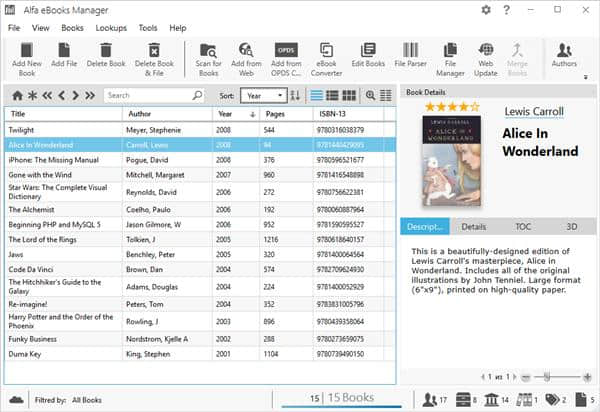
Task: Click the home navigation icon
Action: (x=16, y=95)
